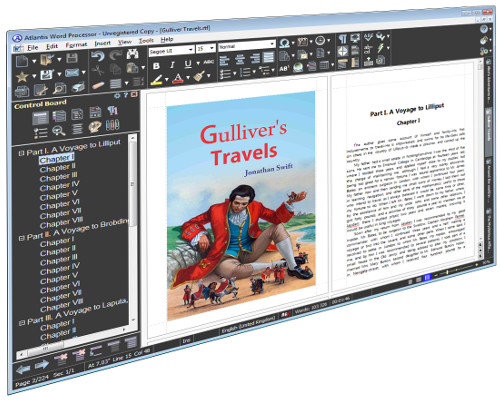Click the Print preview magnifier toolbar icon
The width and height of the screenshot is (500, 400).
[x=59, y=88]
